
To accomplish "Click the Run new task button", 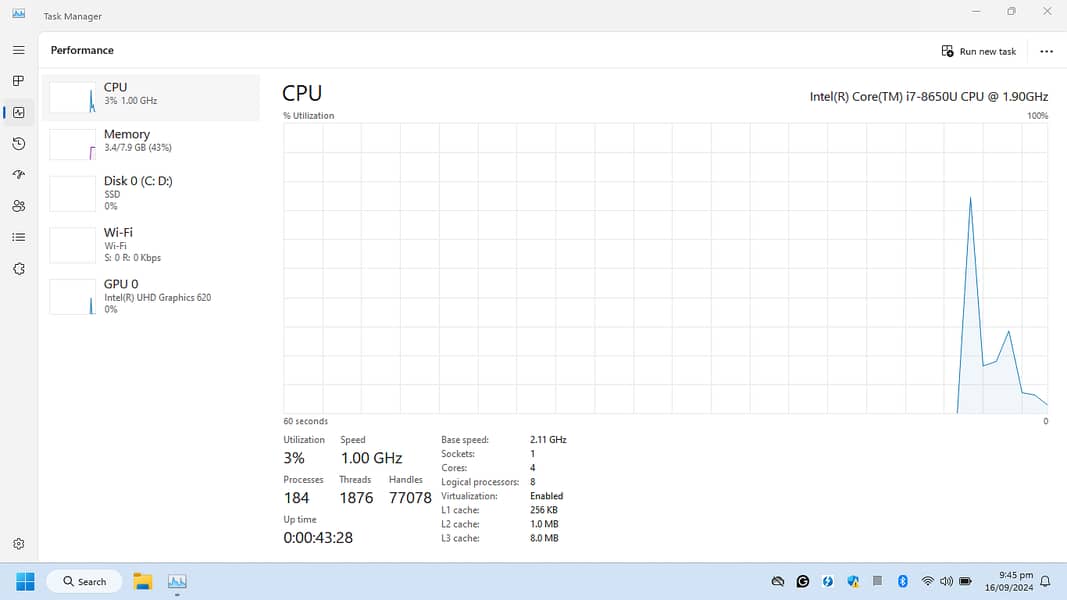I will [x=979, y=51].
